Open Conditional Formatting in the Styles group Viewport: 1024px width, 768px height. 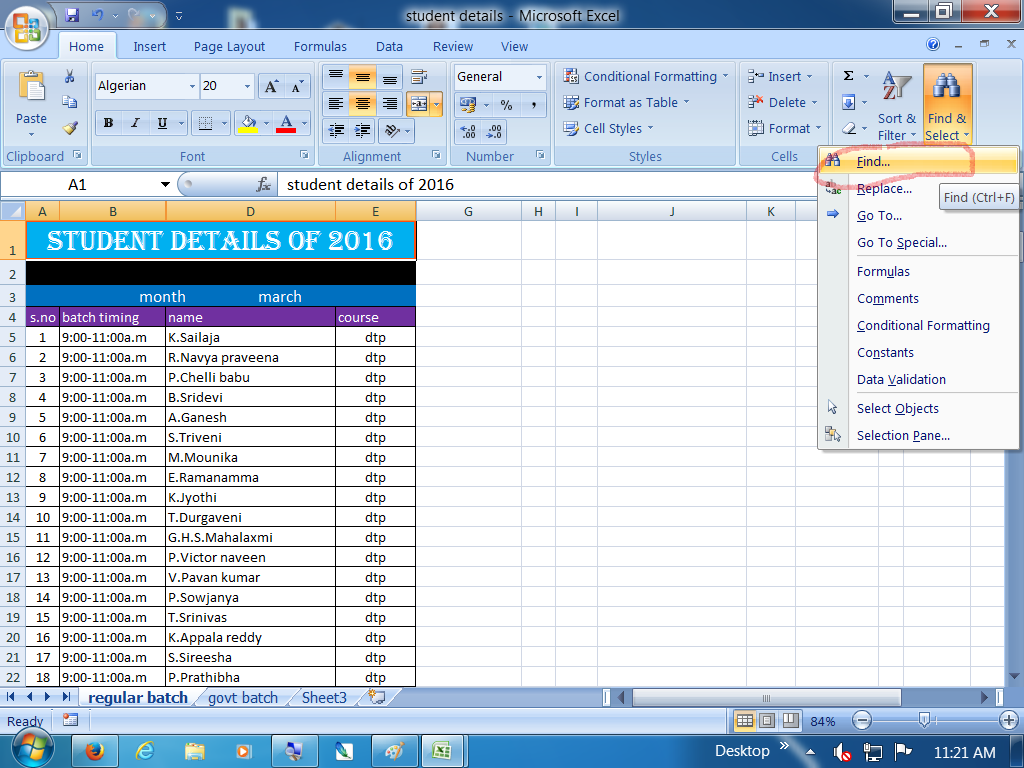pos(645,76)
